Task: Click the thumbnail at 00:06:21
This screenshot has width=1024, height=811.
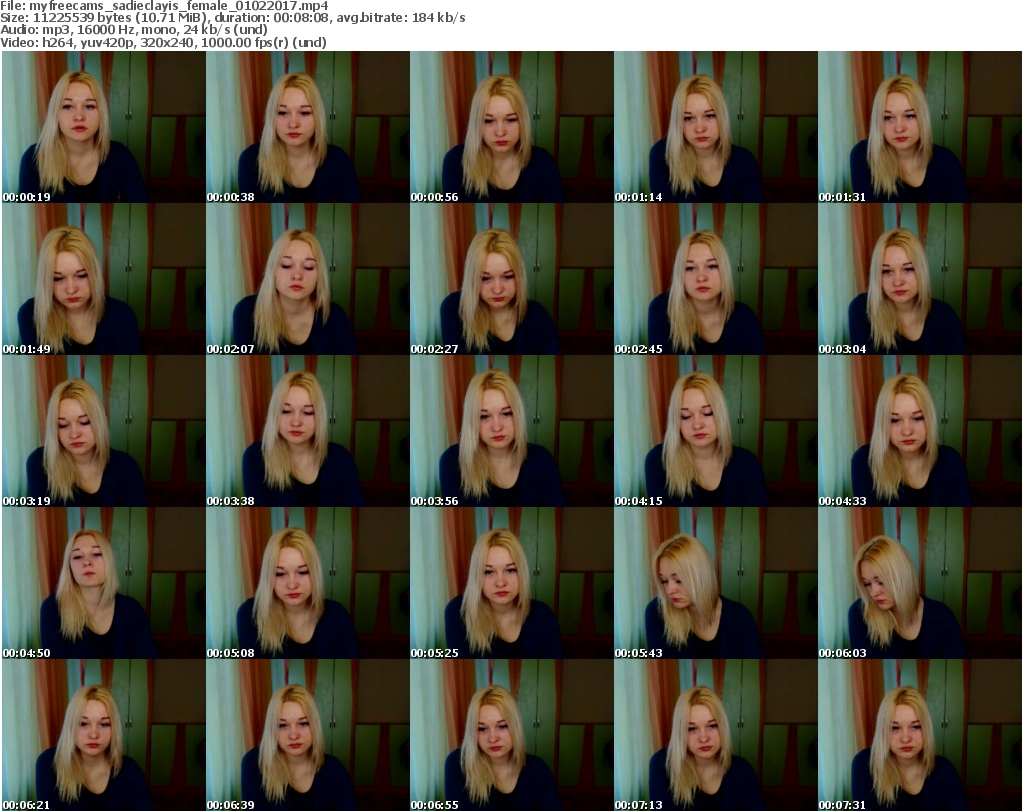Action: click(x=104, y=735)
